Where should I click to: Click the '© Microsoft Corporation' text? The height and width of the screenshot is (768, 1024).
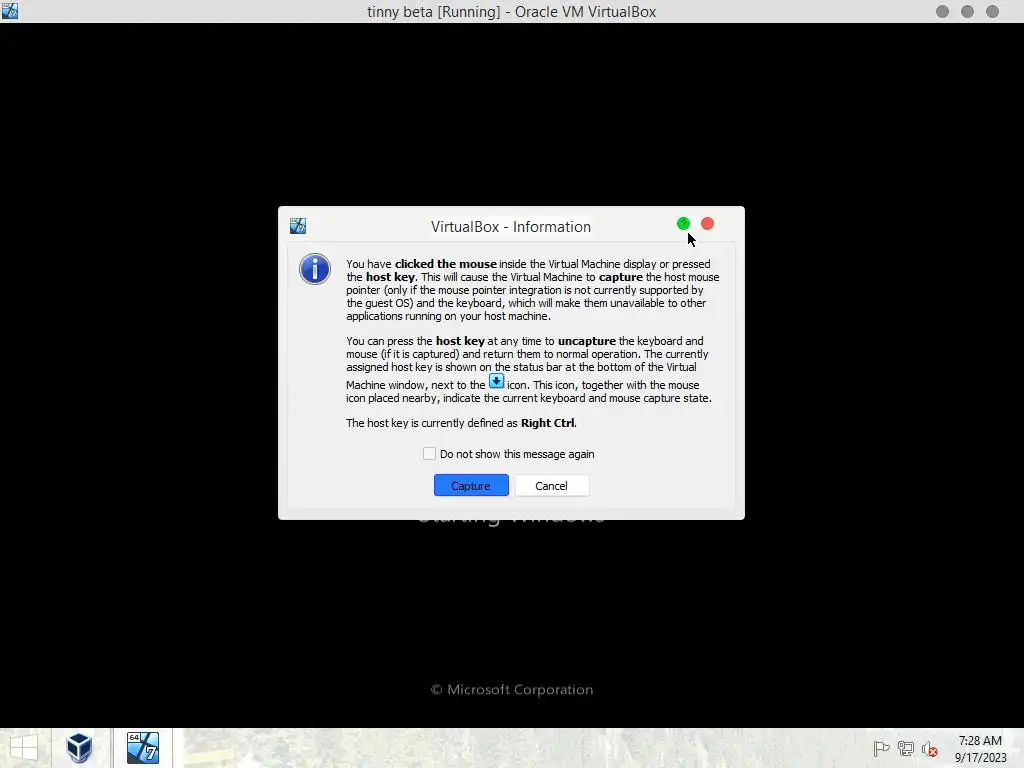(512, 690)
